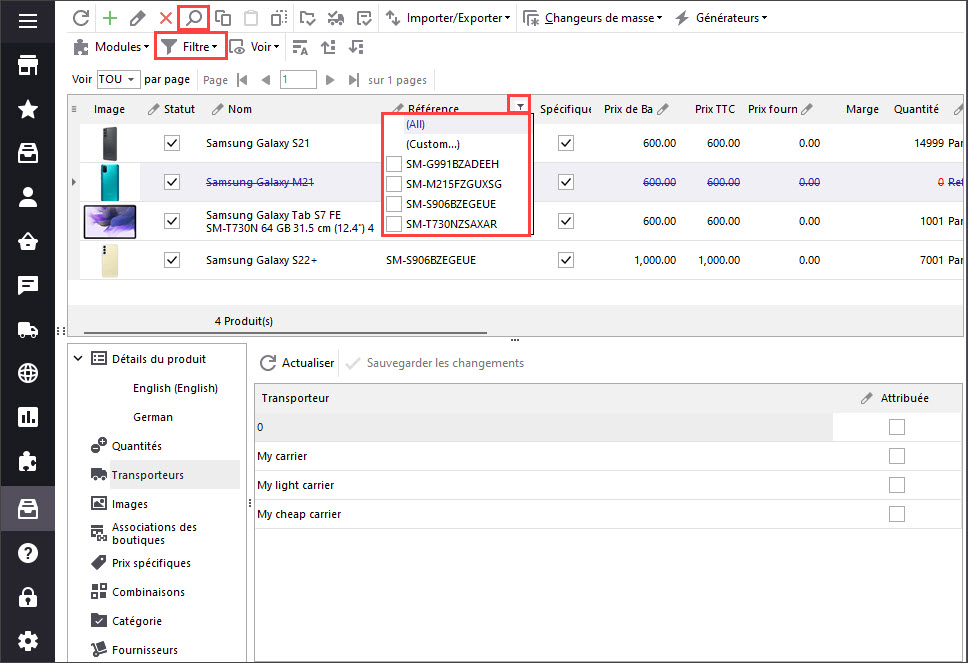968x663 pixels.
Task: Click the note-with-checkmark toolbar icon
Action: [x=364, y=18]
